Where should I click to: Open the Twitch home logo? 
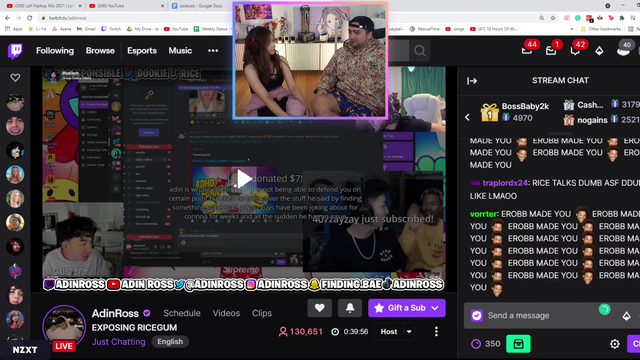[16, 51]
